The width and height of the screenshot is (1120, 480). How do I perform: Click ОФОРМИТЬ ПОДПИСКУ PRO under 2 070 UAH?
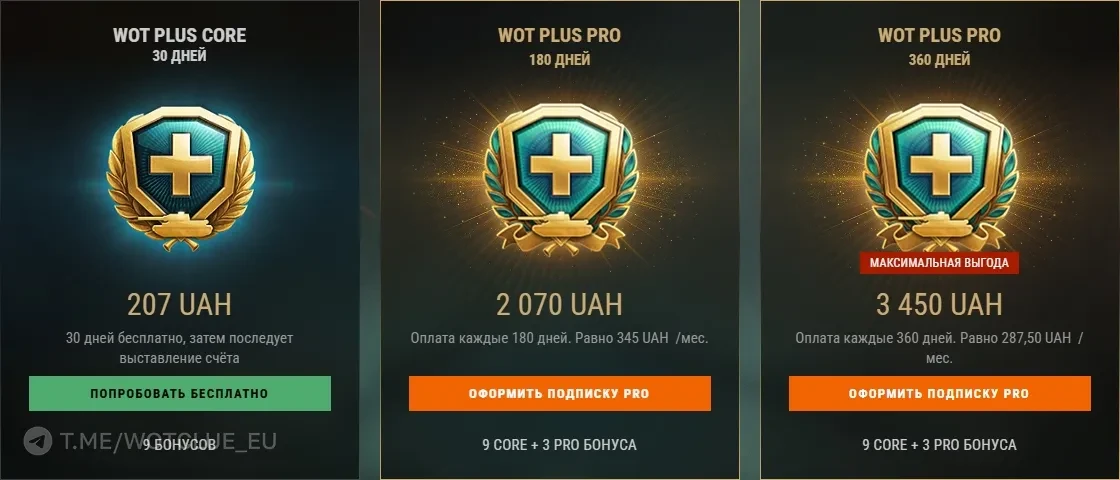tap(560, 394)
